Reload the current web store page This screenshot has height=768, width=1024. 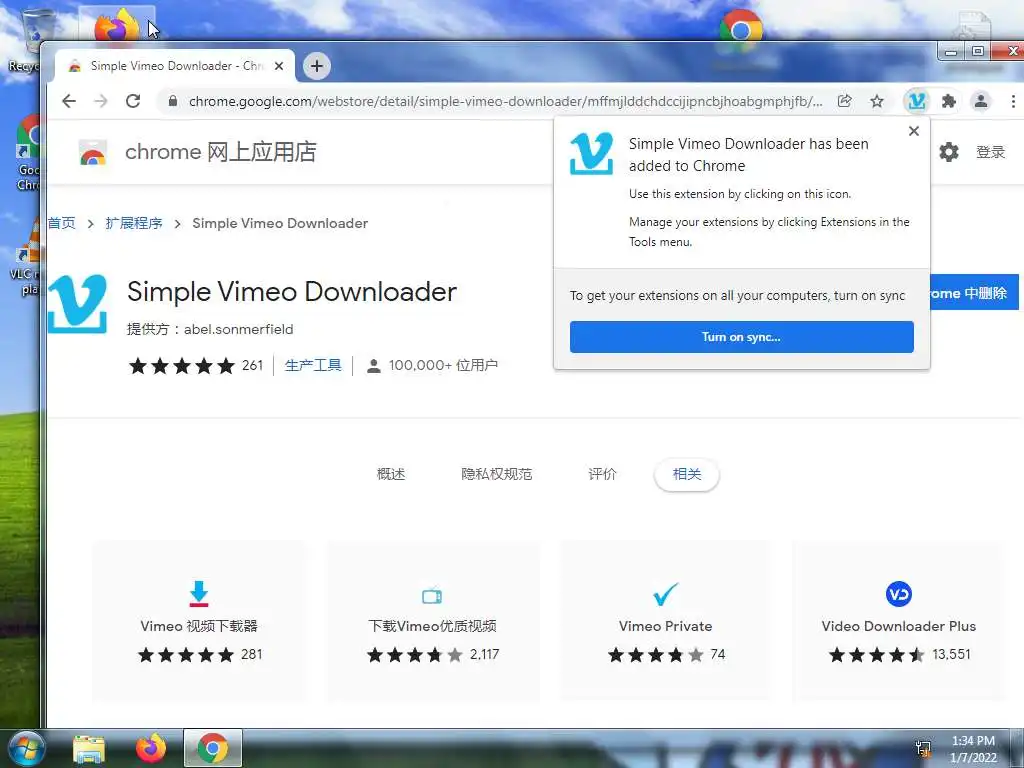(x=133, y=101)
